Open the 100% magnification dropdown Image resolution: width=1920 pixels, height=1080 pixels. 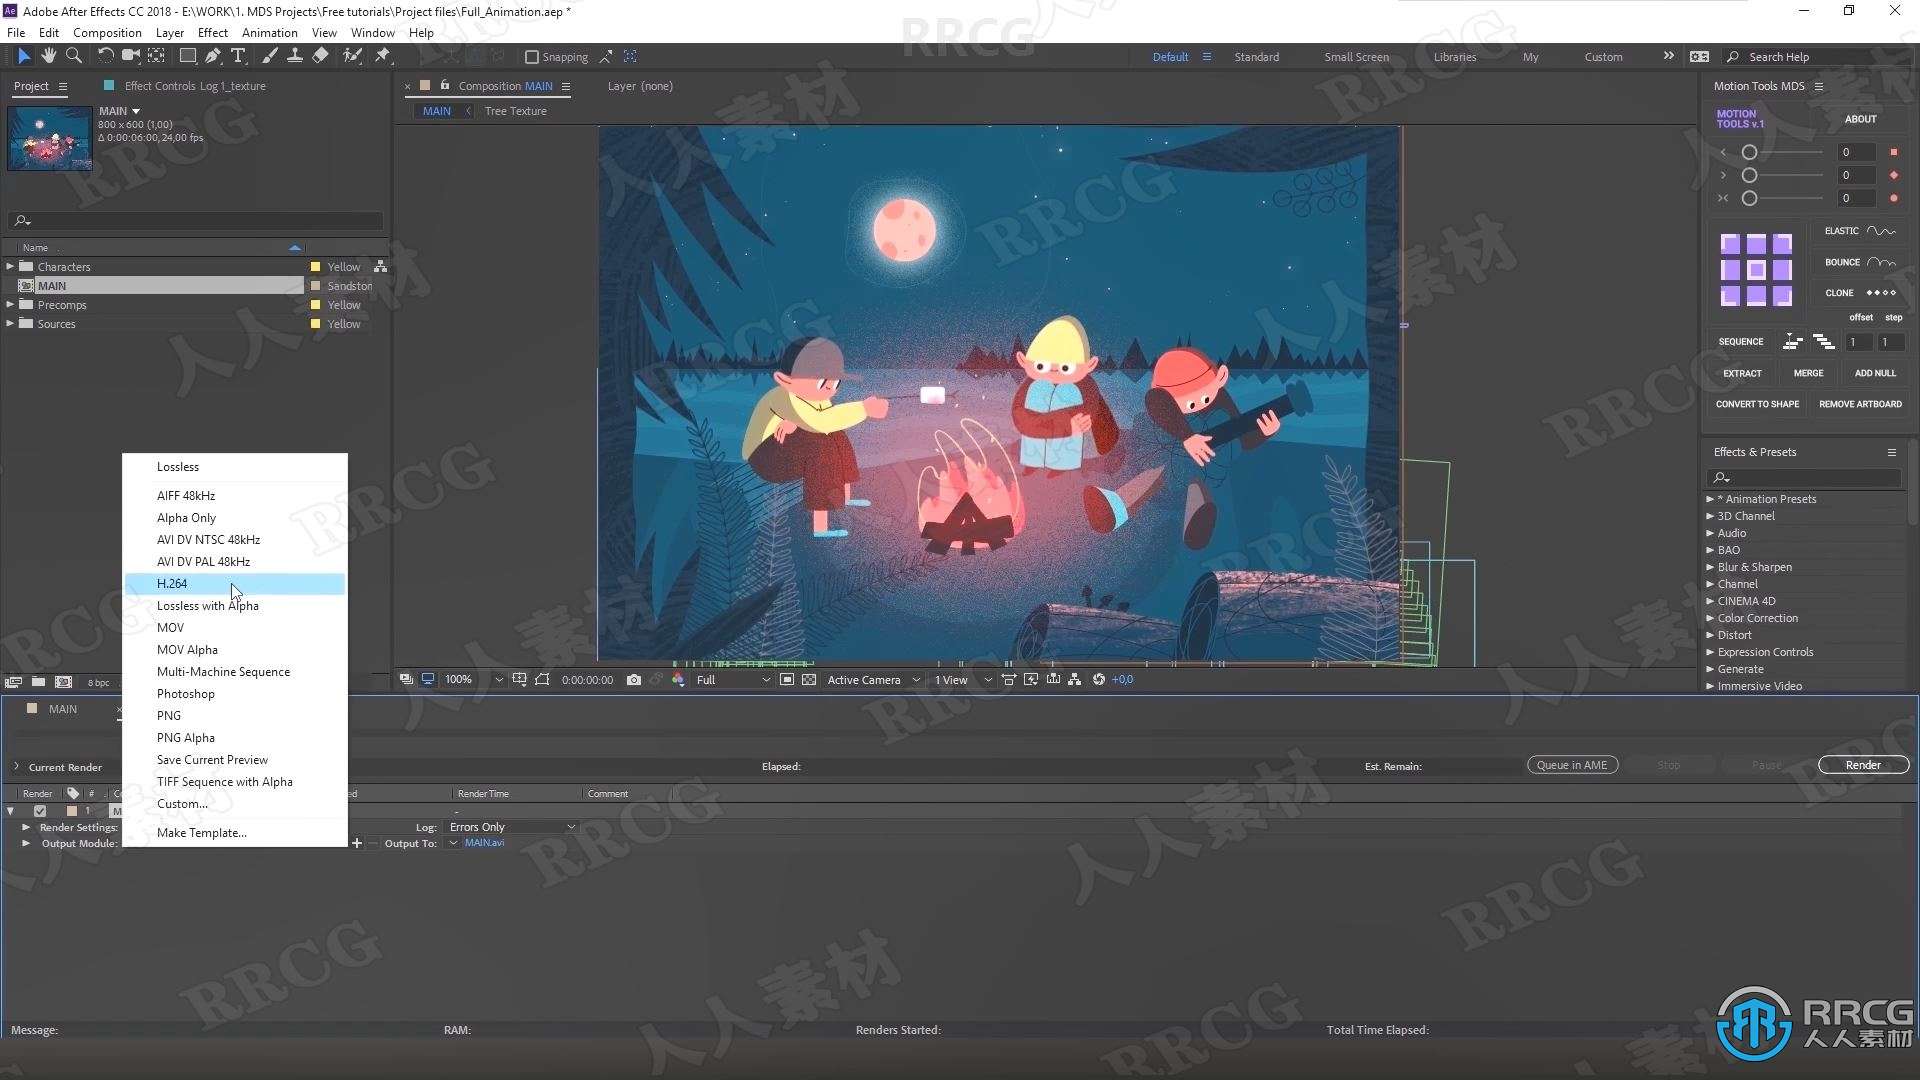[474, 680]
